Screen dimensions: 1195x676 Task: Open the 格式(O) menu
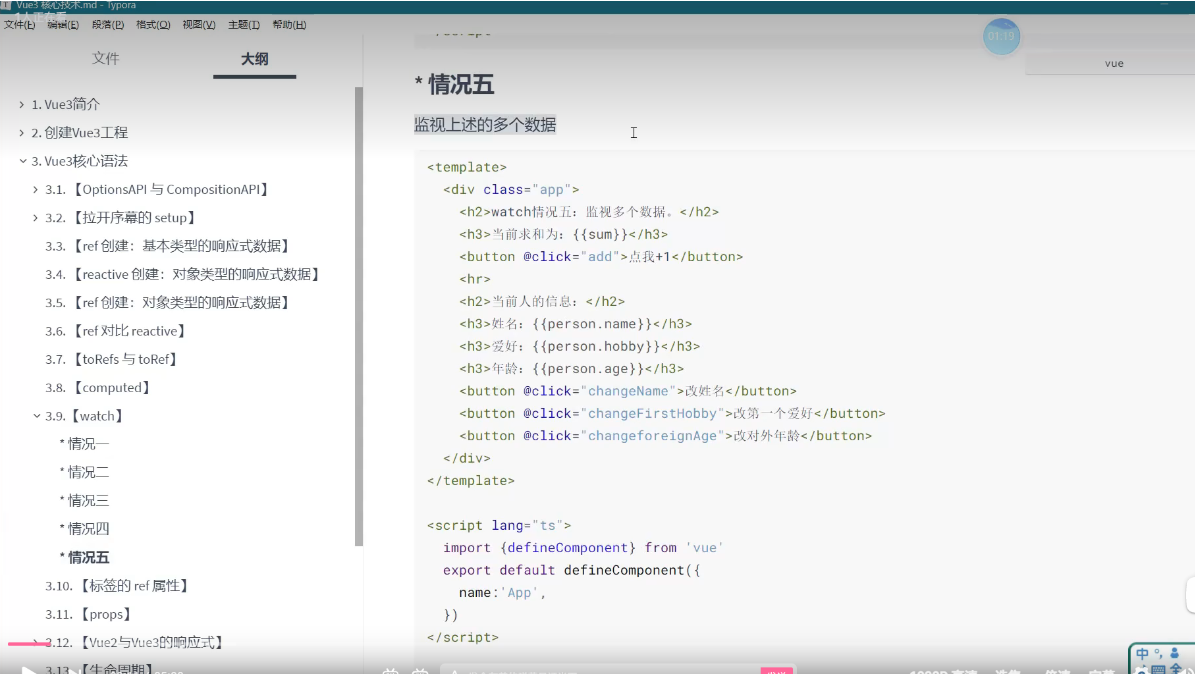click(152, 24)
